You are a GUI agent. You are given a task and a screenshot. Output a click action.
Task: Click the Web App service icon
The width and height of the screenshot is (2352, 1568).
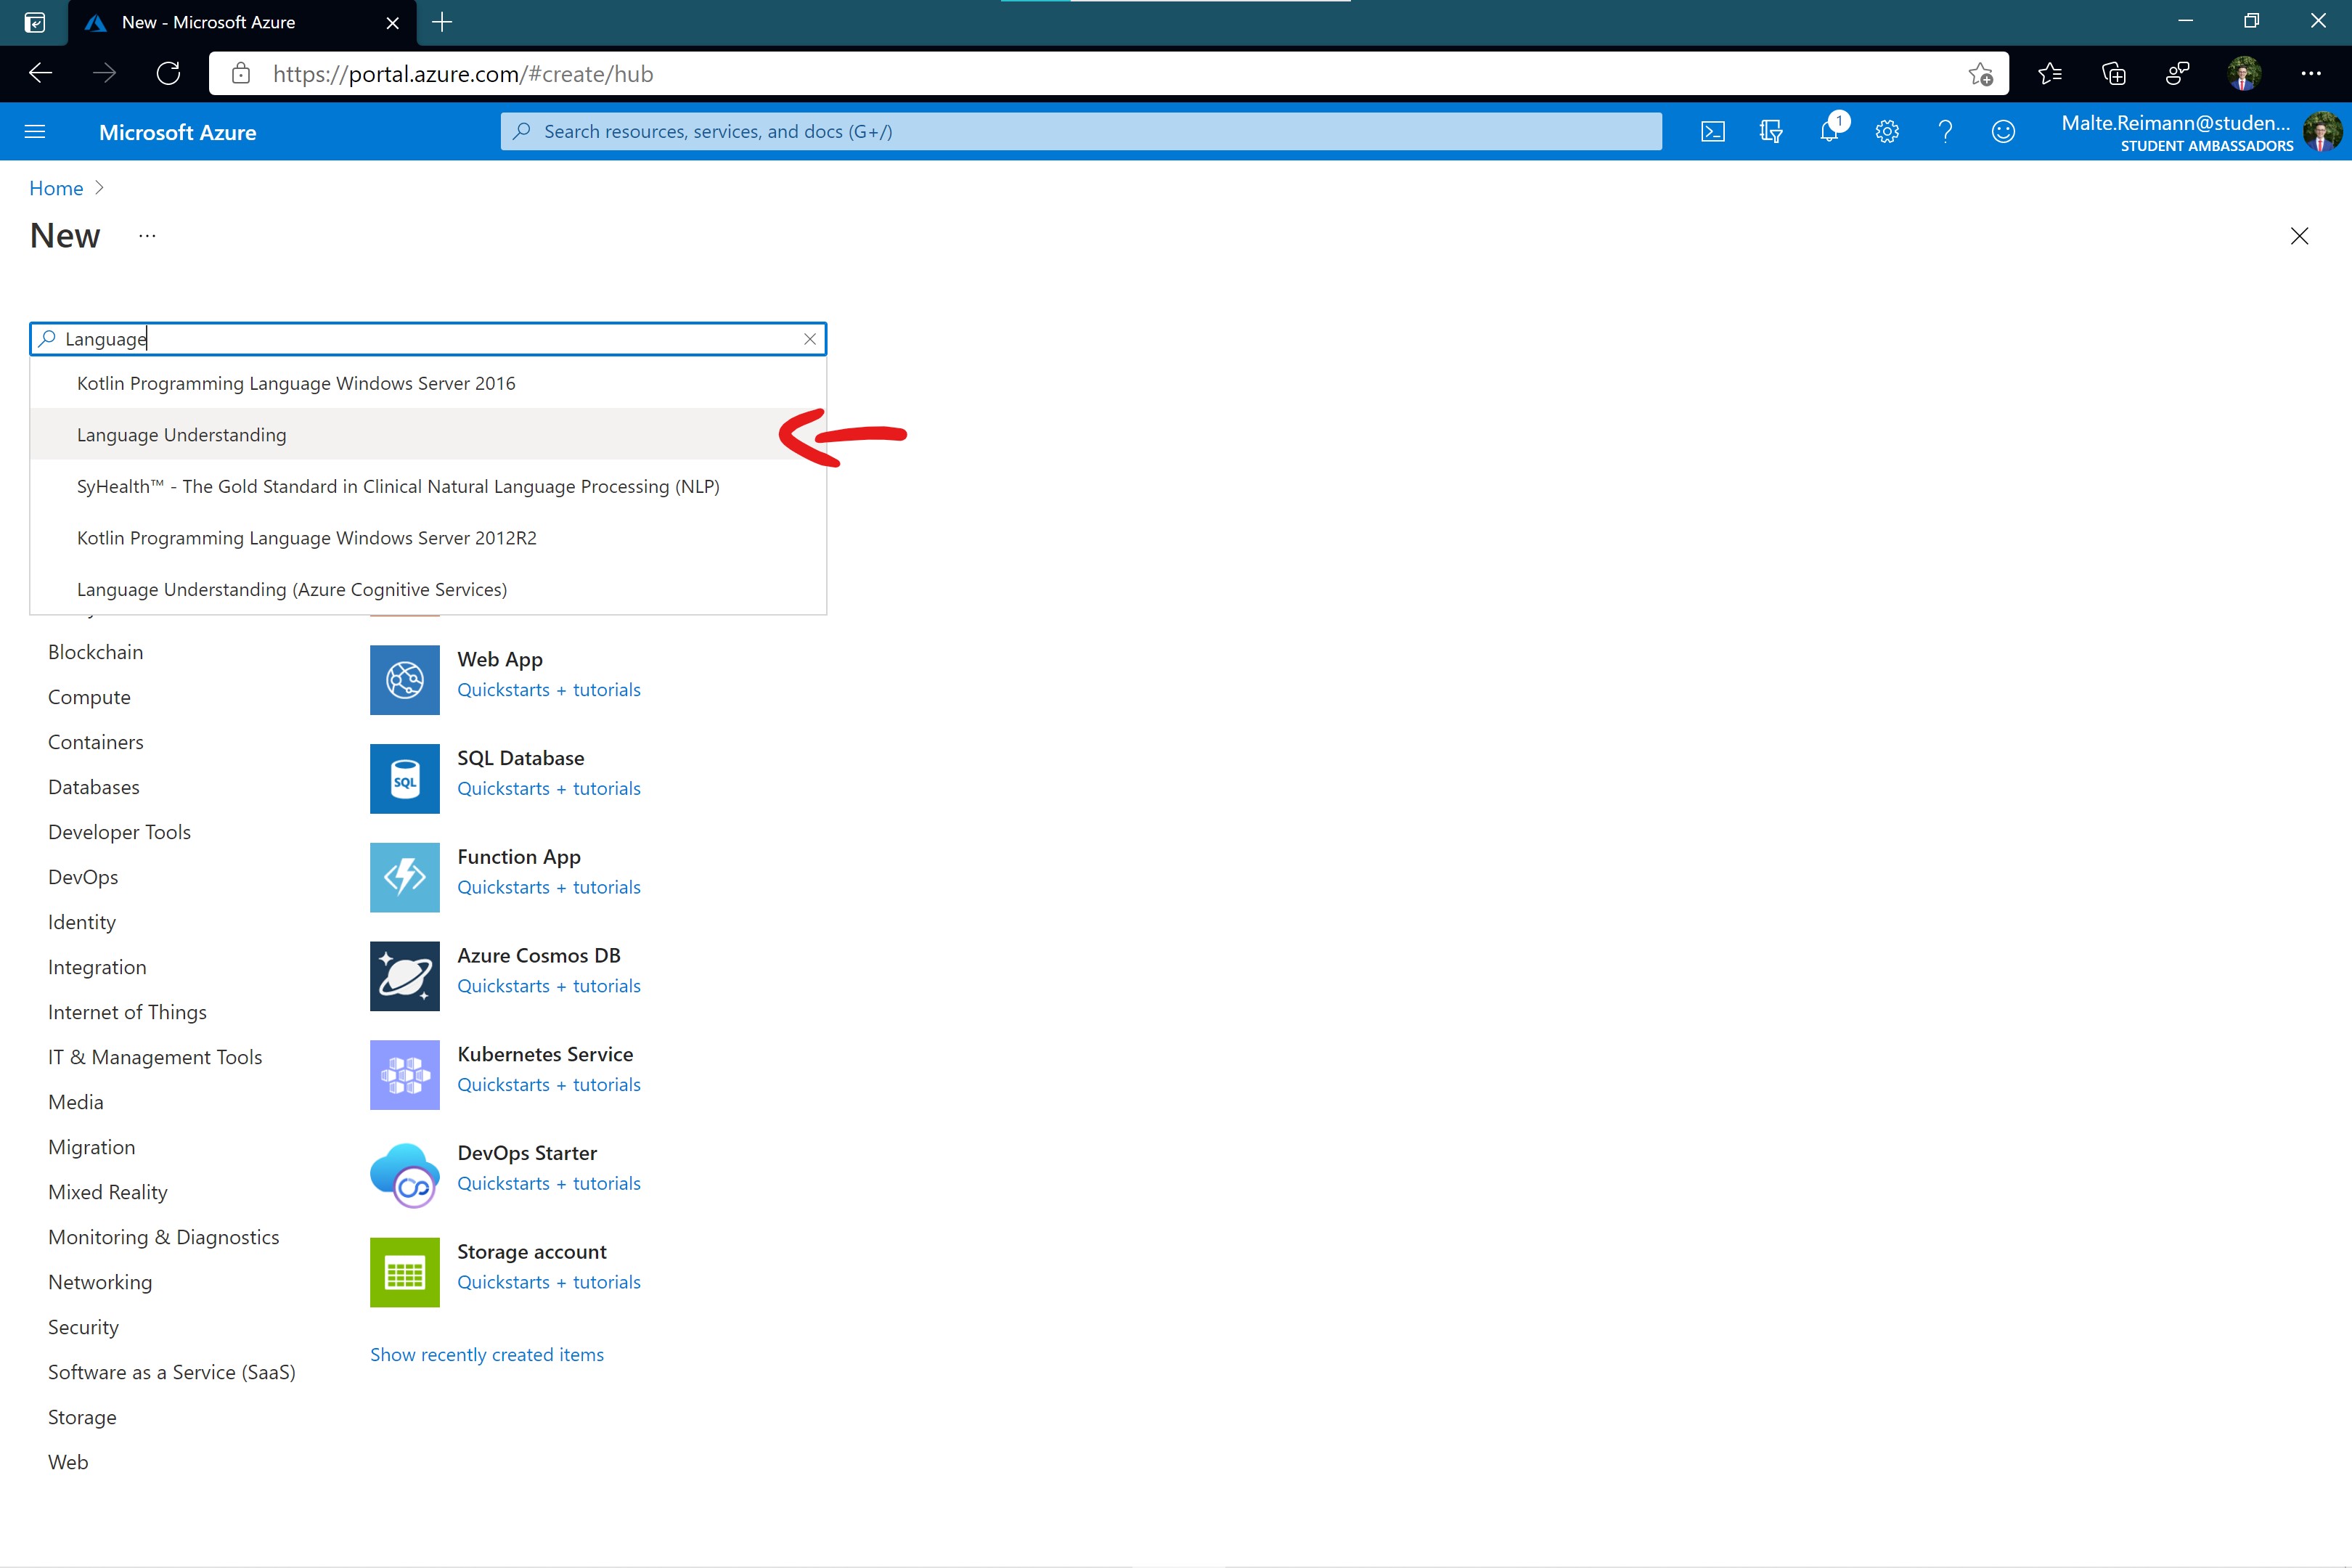(405, 680)
